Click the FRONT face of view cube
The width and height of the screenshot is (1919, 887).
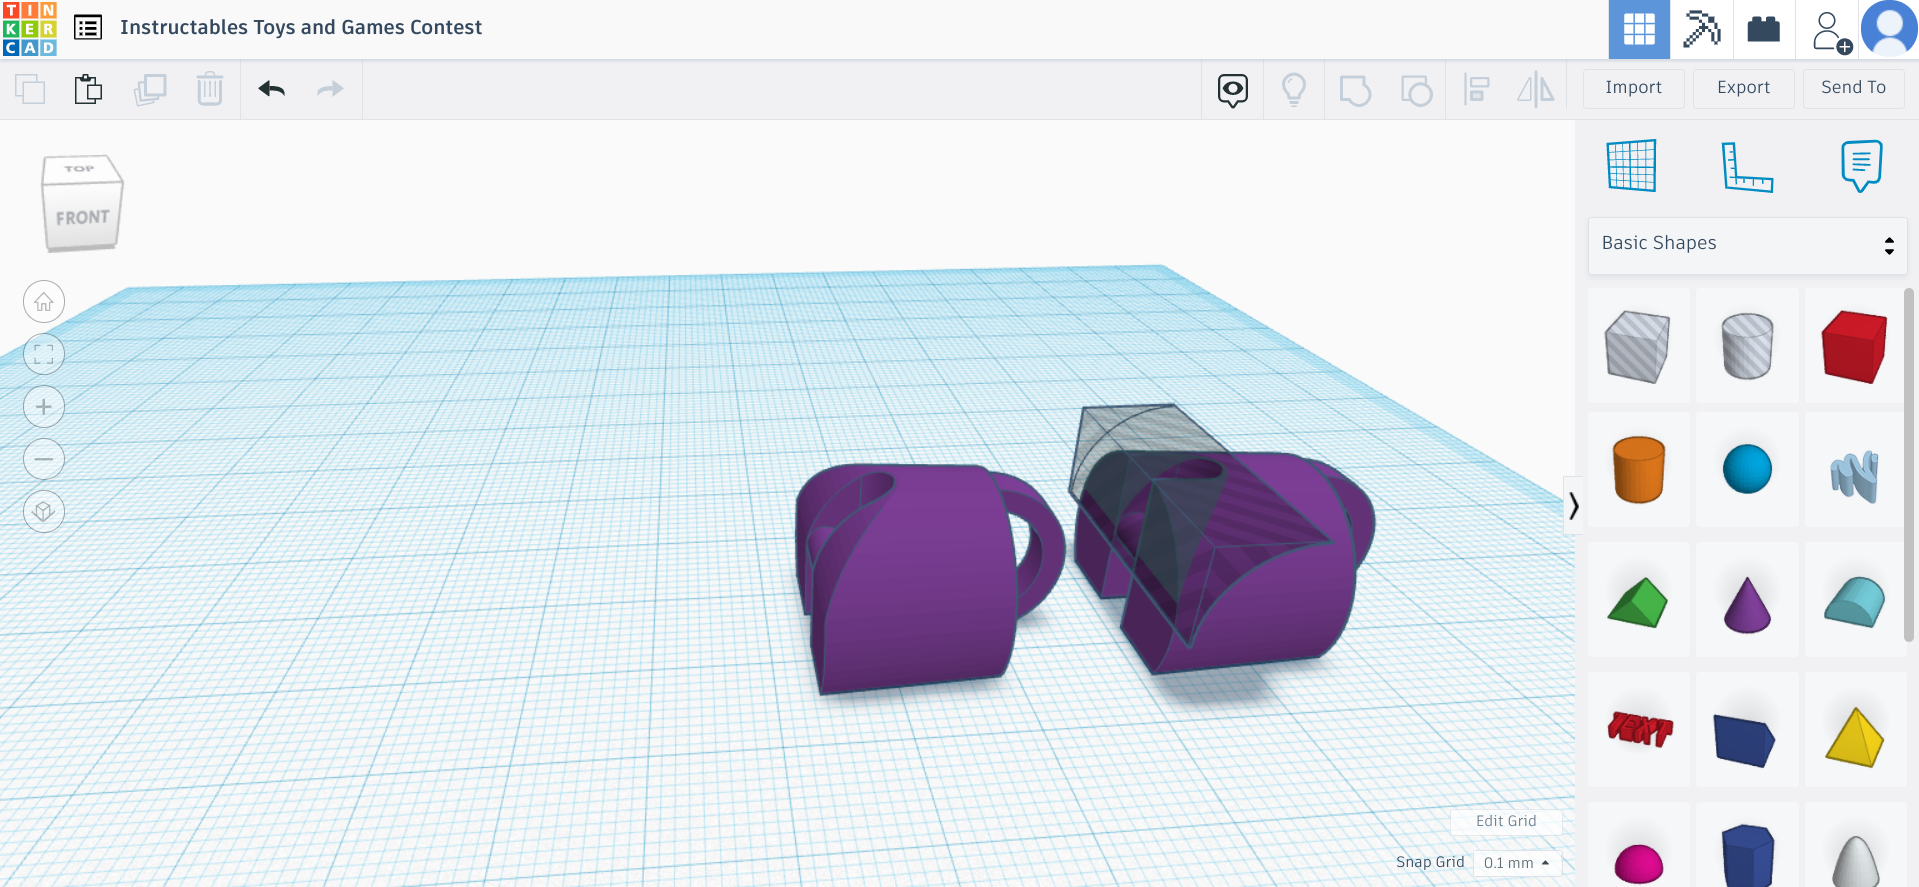point(82,217)
